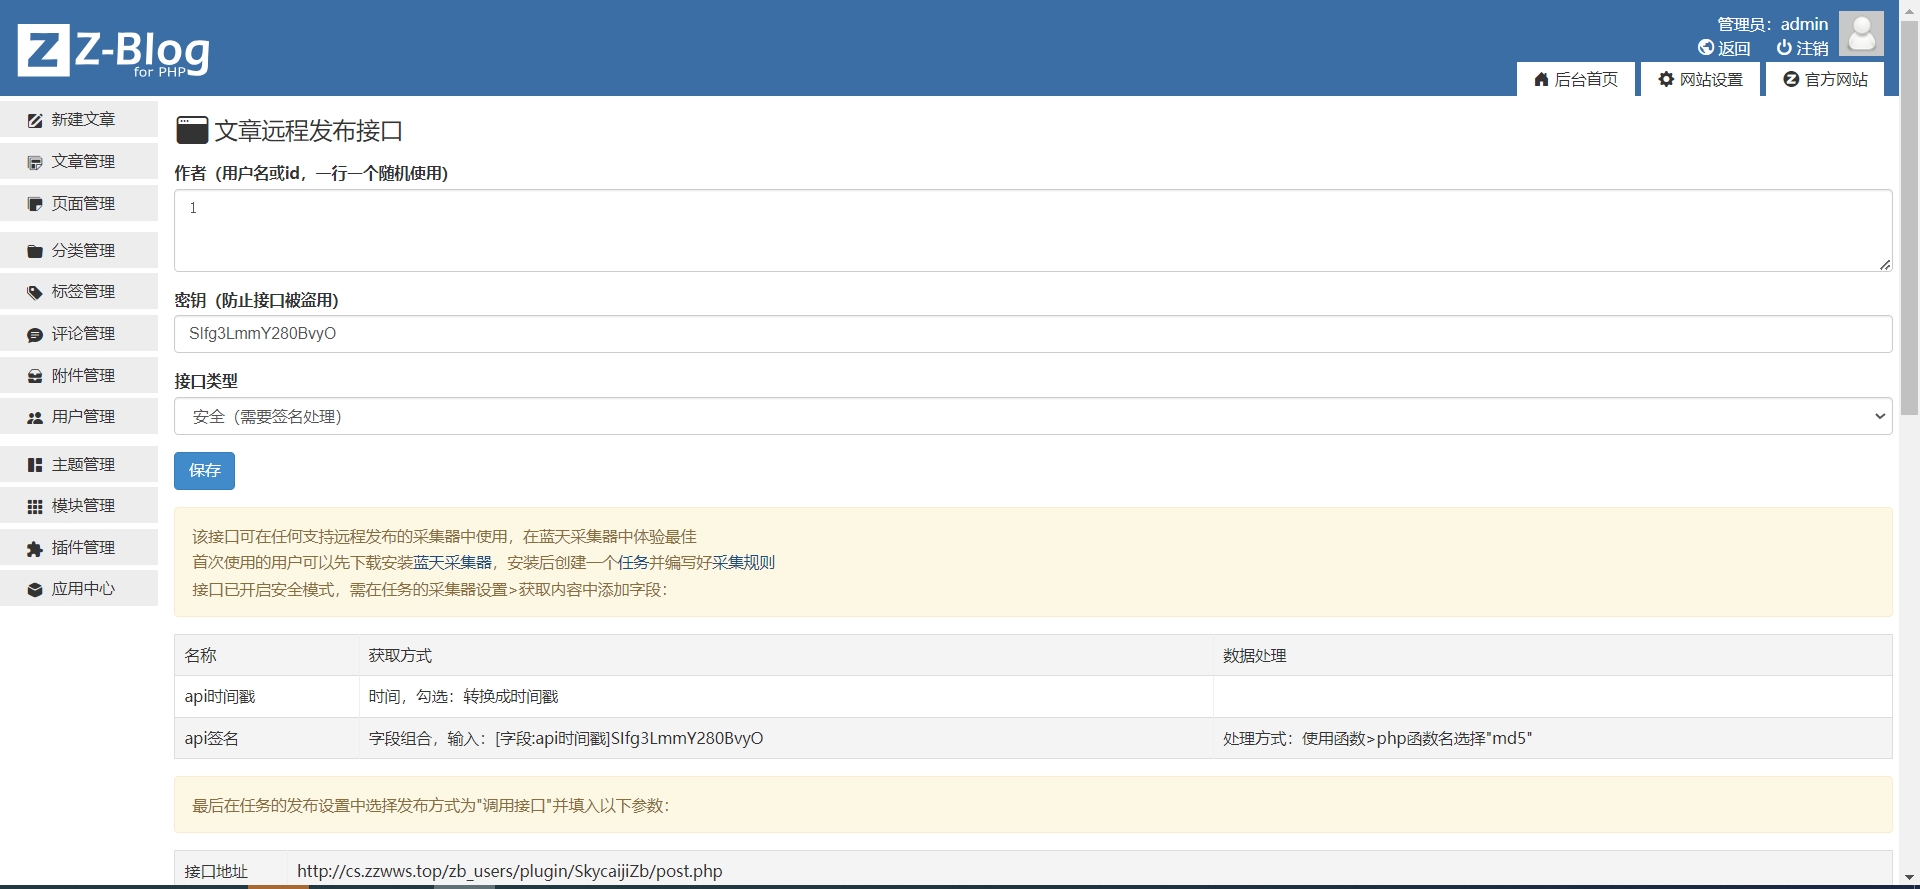Screen dimensions: 1920x889
Task: Click the Z-Blog logo icon
Action: (44, 50)
